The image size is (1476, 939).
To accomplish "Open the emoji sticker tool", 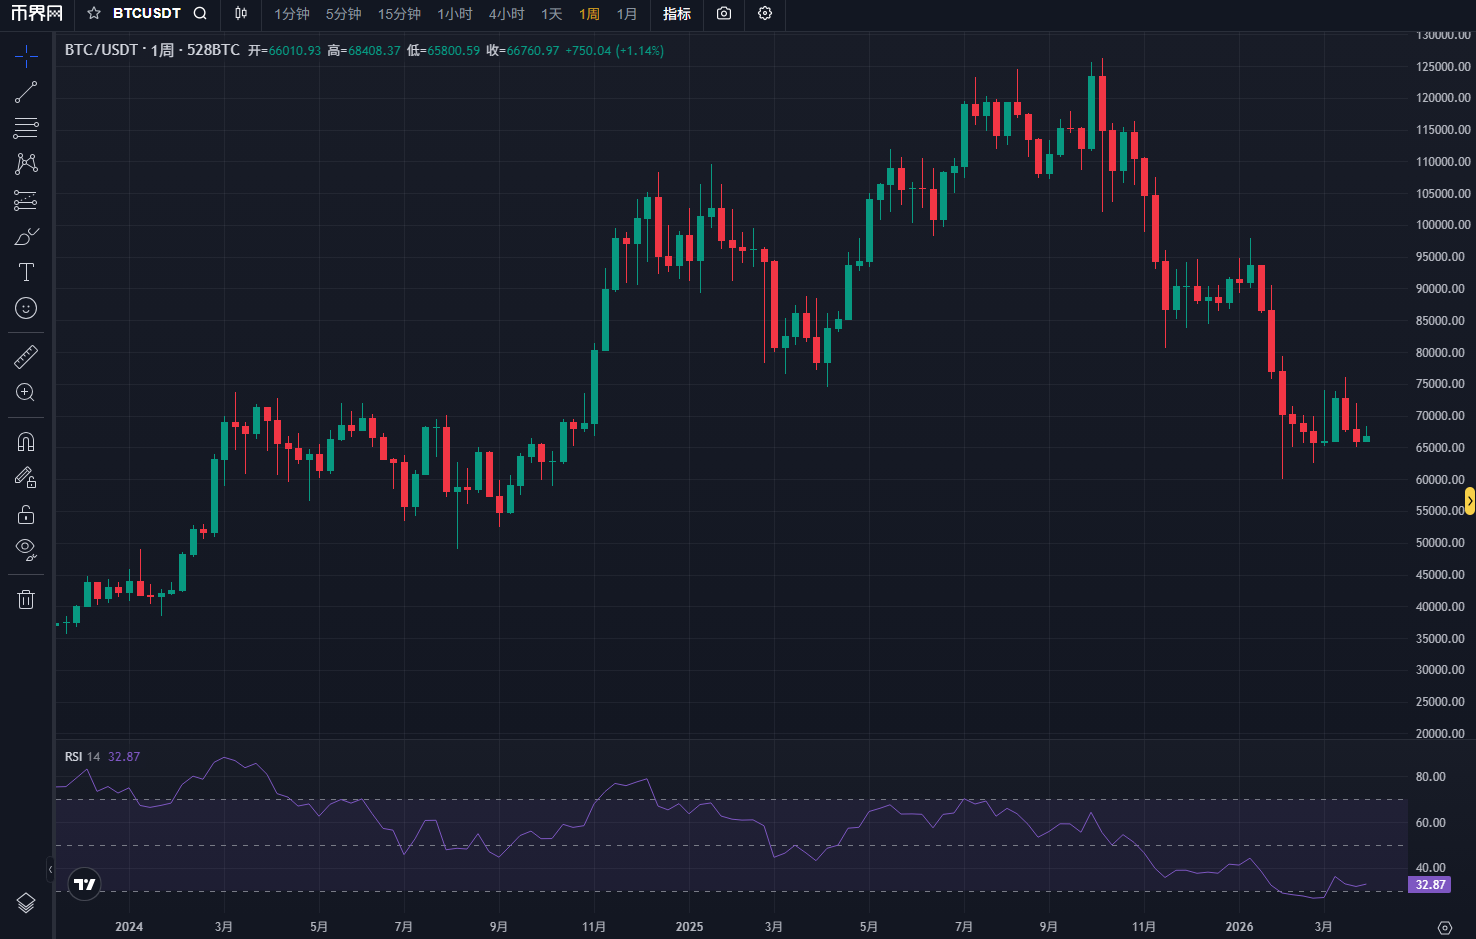I will (x=26, y=308).
